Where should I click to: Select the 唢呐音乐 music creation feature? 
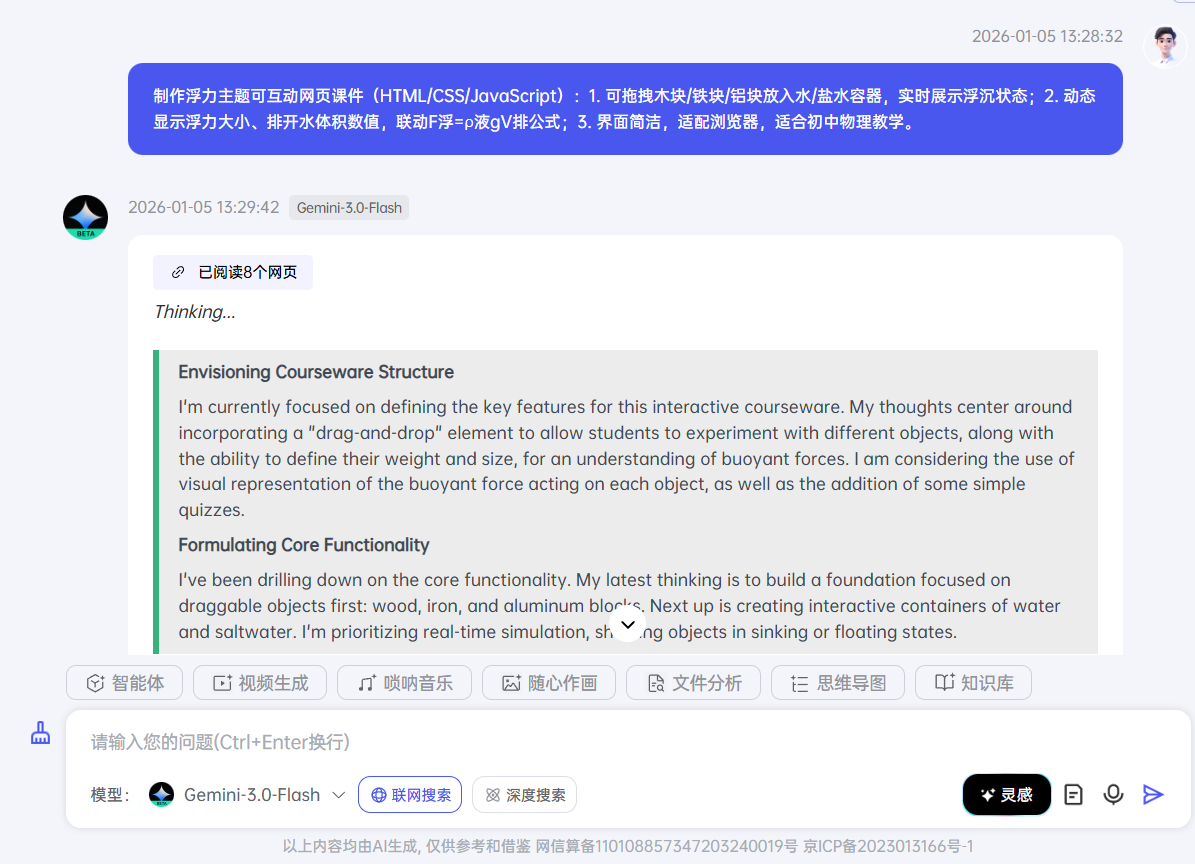(404, 682)
